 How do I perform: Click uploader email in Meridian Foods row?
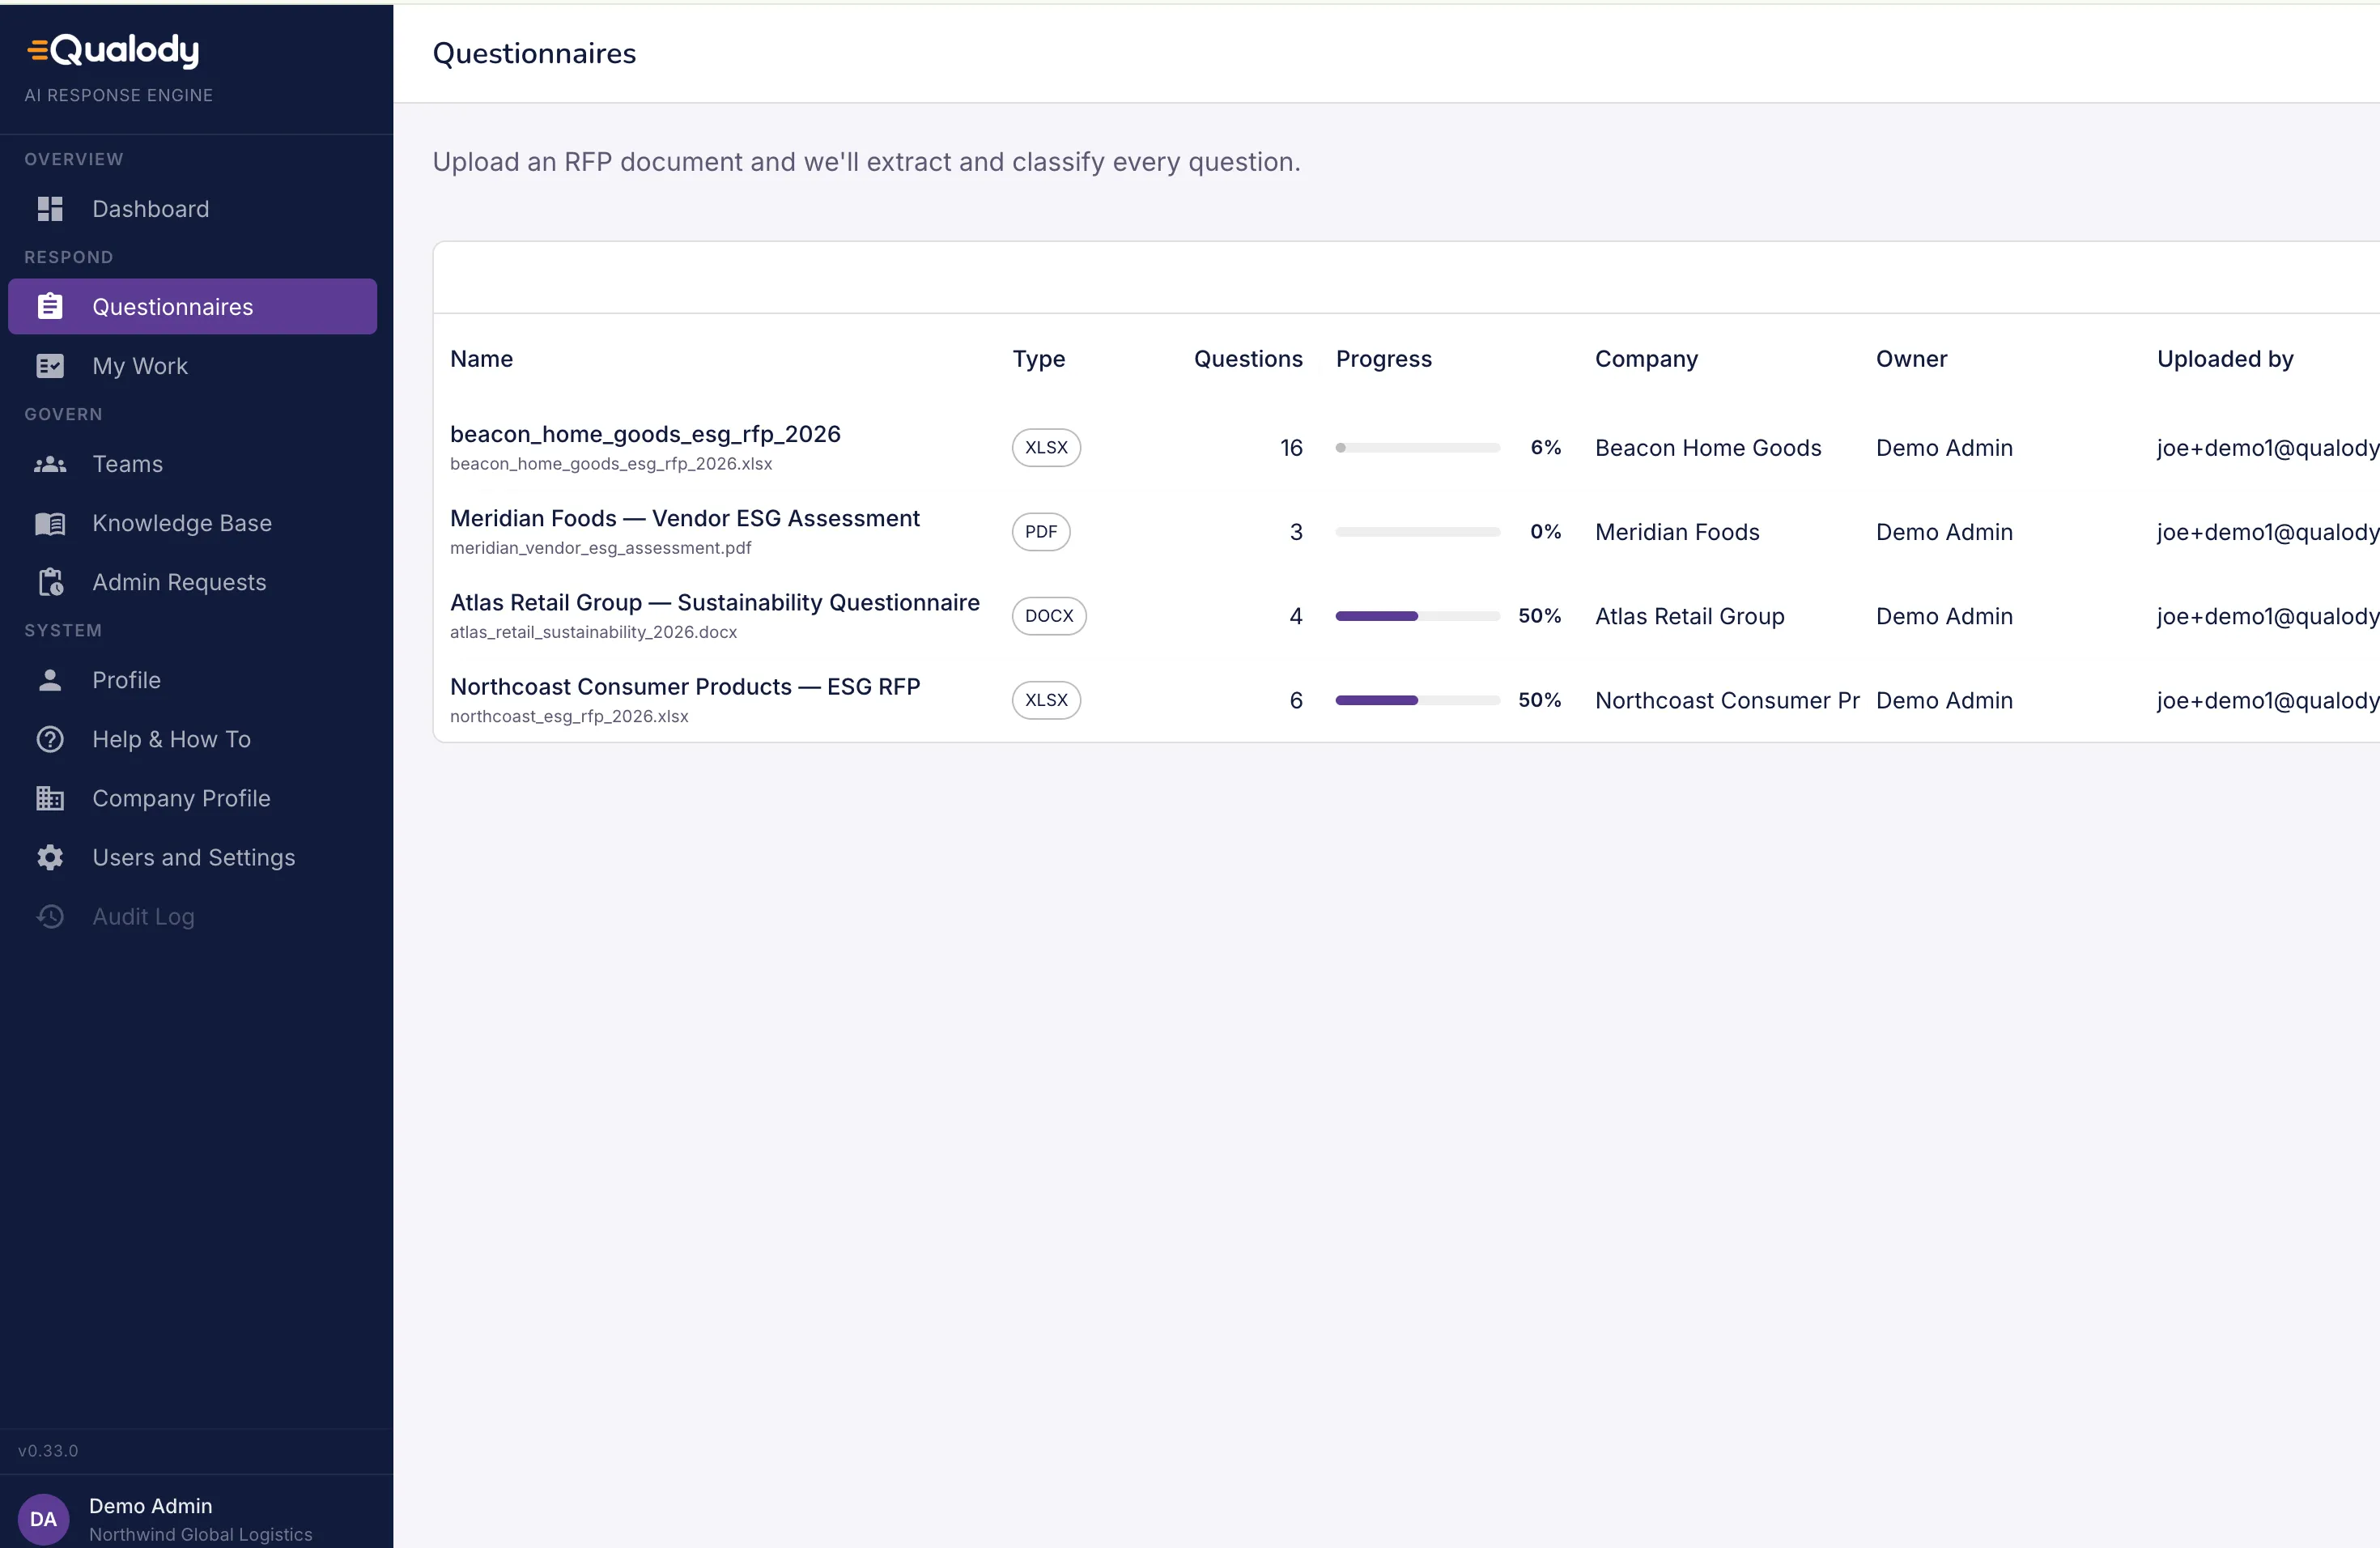(2267, 531)
